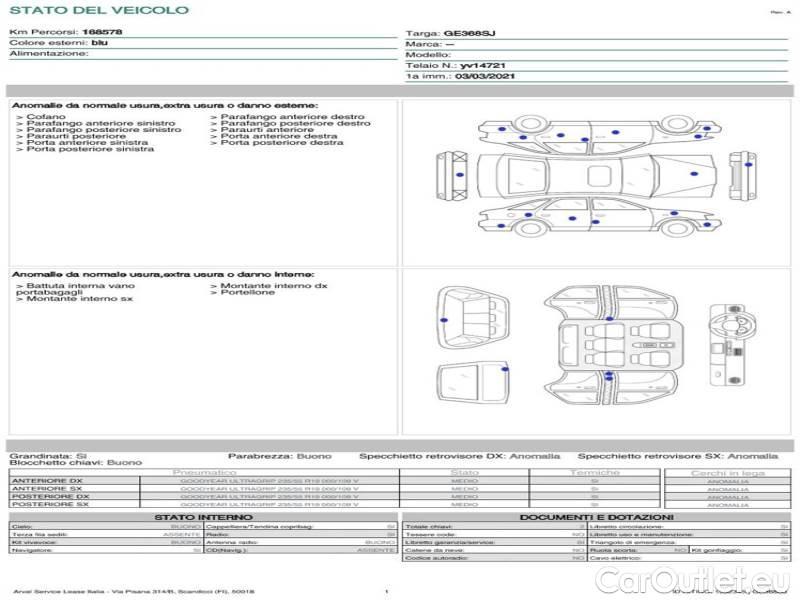Click the 'Termiche' column header
The height and width of the screenshot is (600, 800).
point(594,472)
